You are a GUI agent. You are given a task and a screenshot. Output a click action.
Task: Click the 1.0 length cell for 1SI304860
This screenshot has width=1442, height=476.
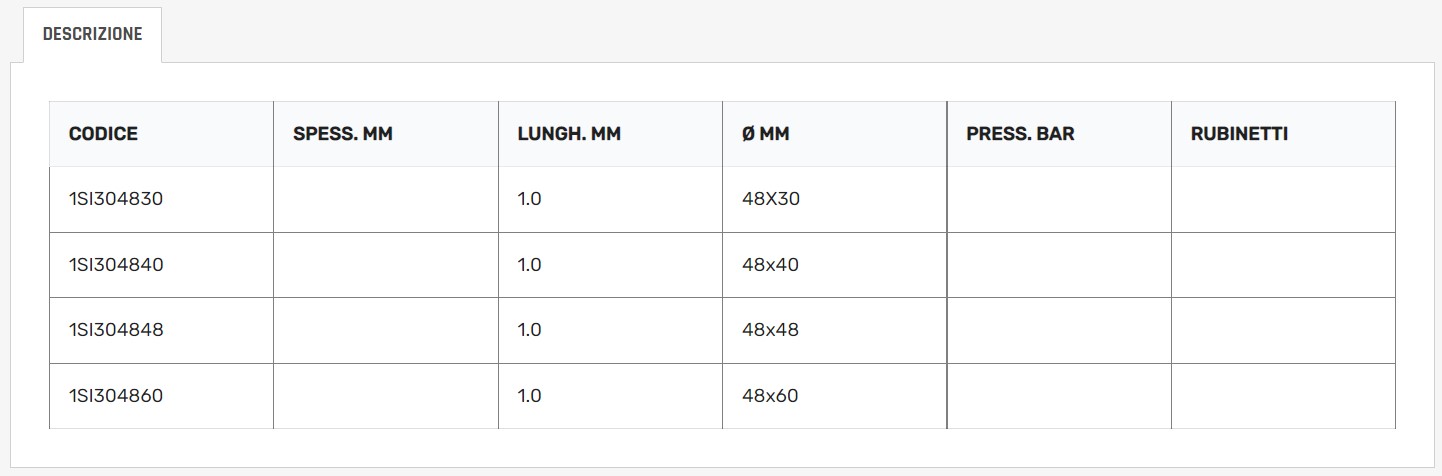(530, 396)
